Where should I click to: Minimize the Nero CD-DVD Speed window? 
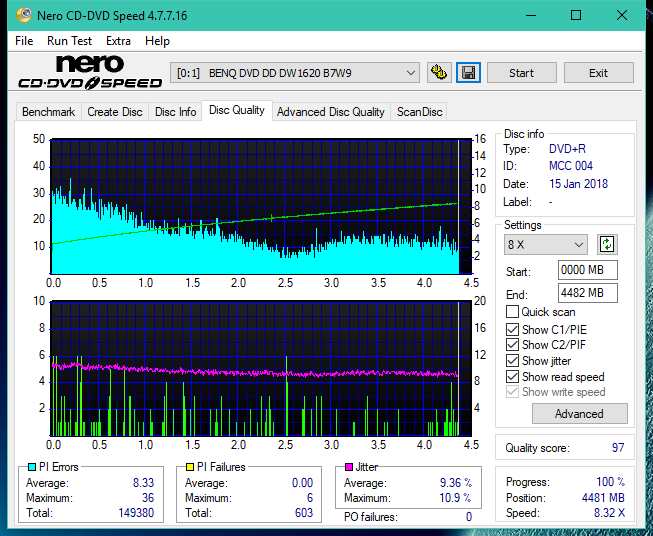pyautogui.click(x=531, y=15)
